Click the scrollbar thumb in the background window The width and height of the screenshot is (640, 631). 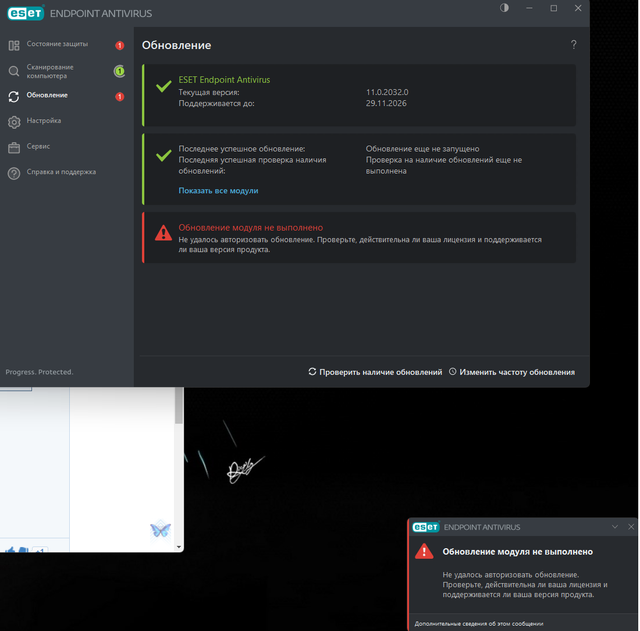coord(178,405)
